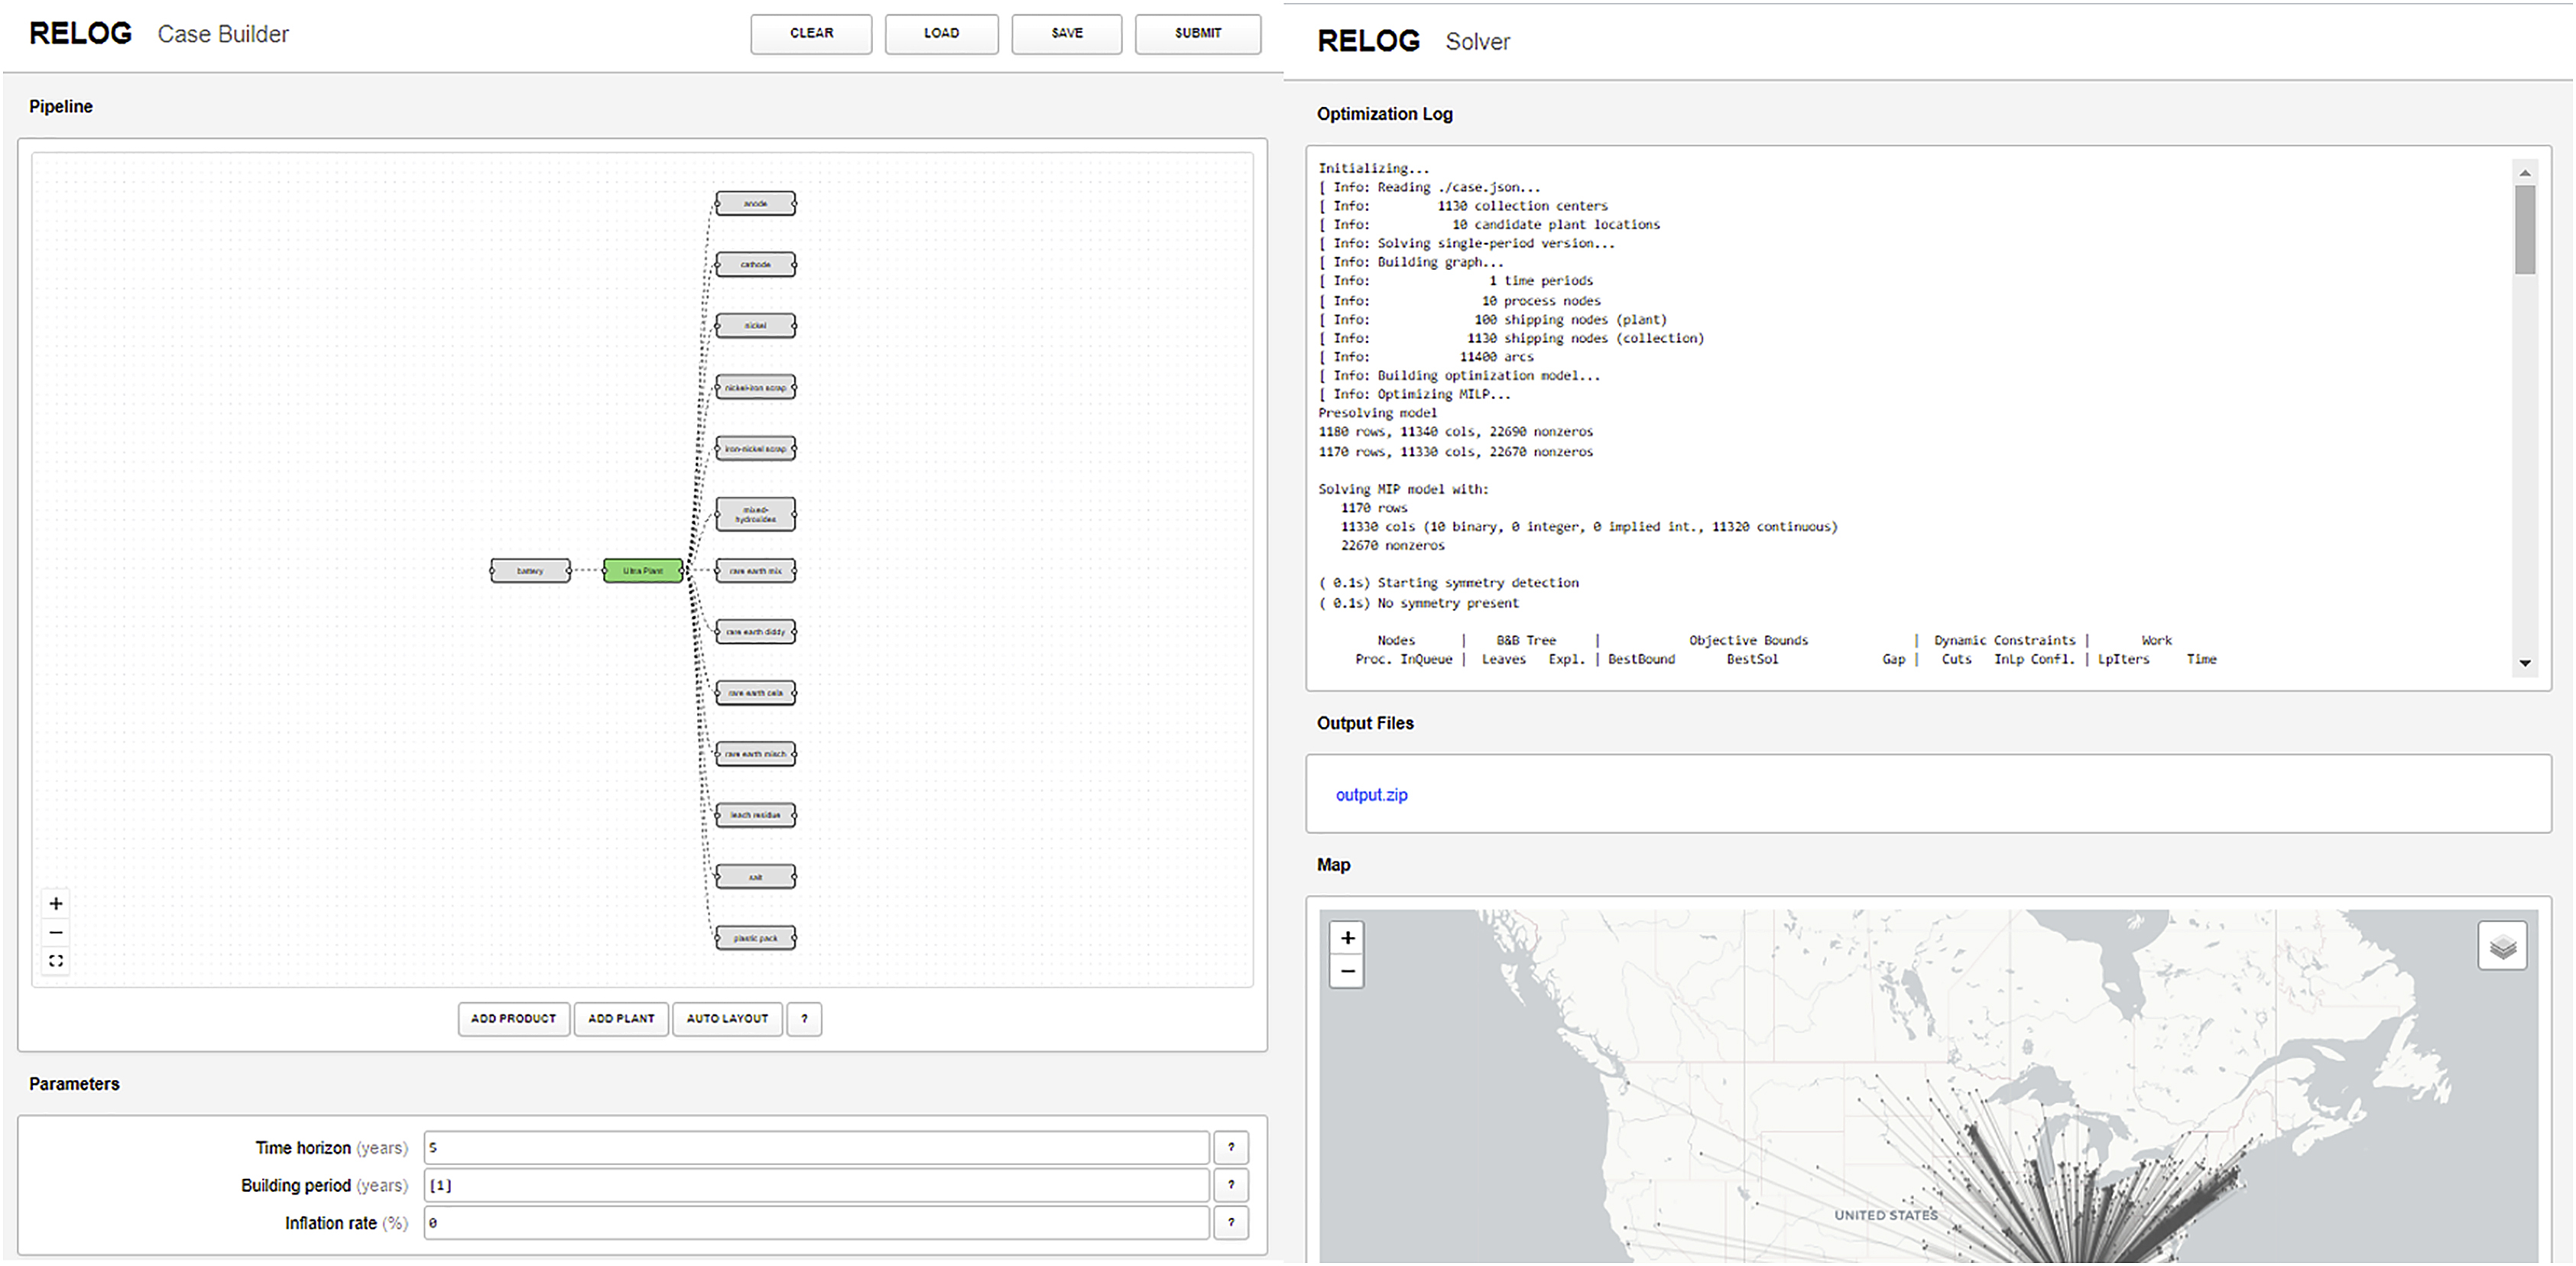Open help for Time horizon
Viewport: 2576px width, 1266px height.
(1231, 1148)
